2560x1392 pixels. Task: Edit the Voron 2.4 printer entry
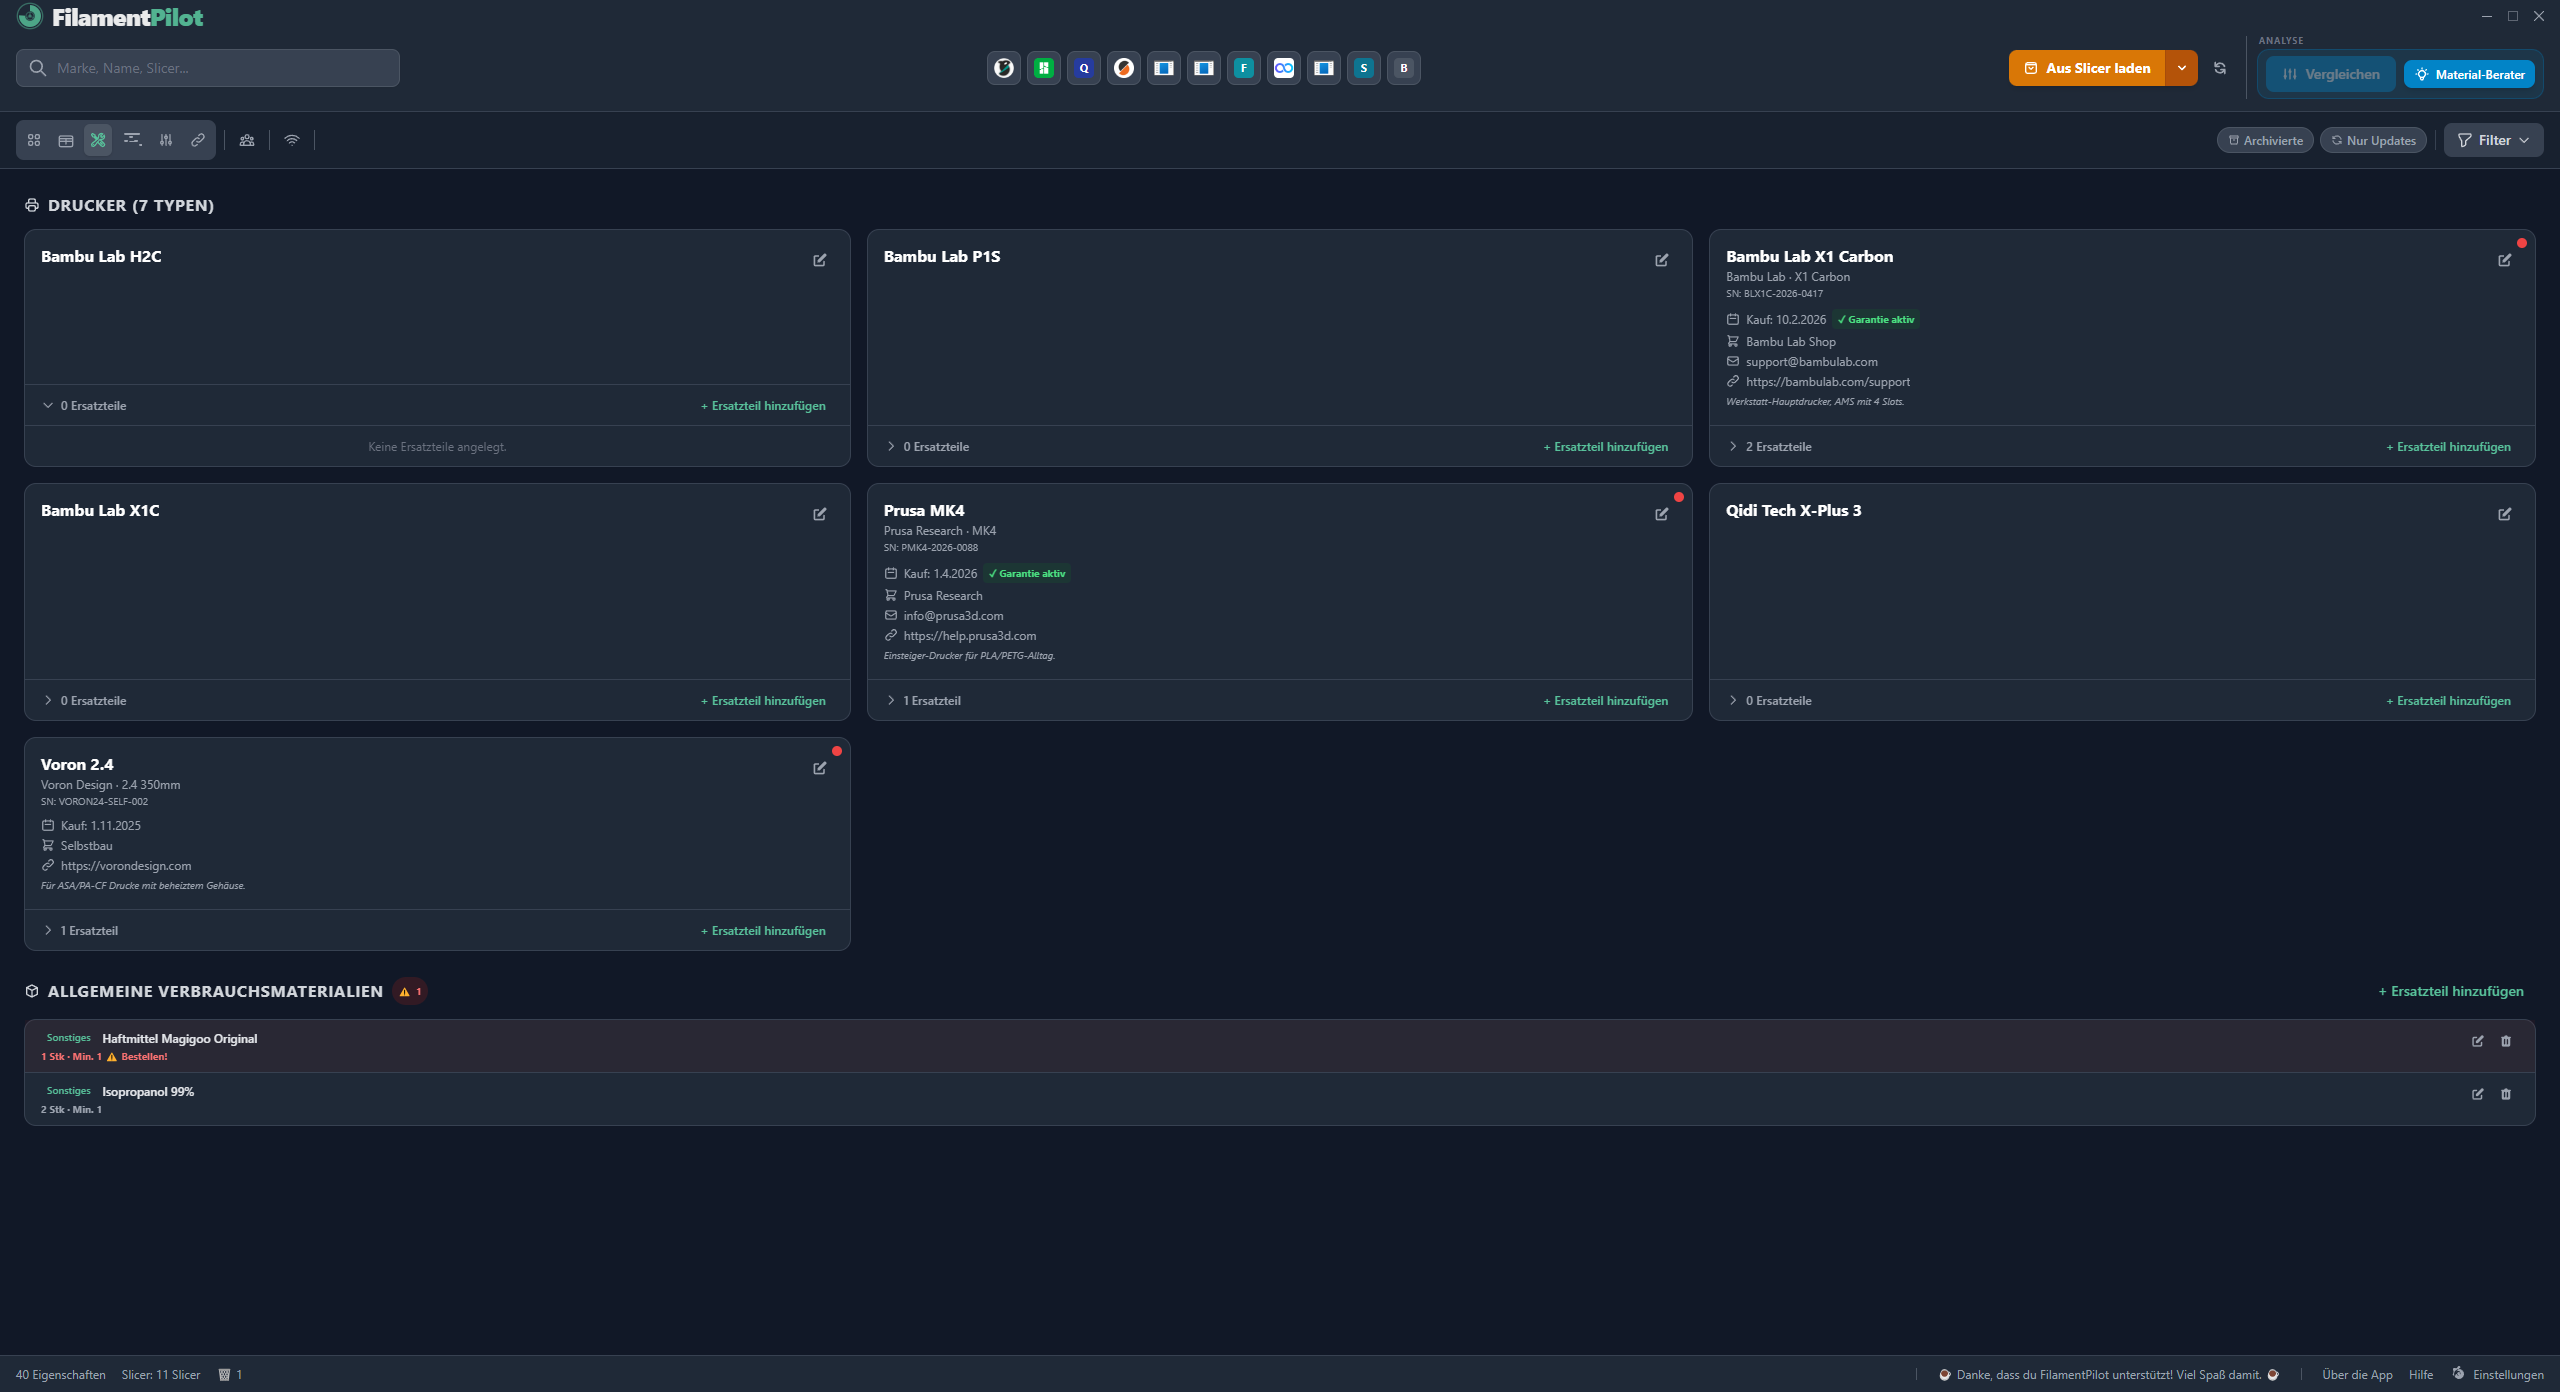click(x=820, y=768)
